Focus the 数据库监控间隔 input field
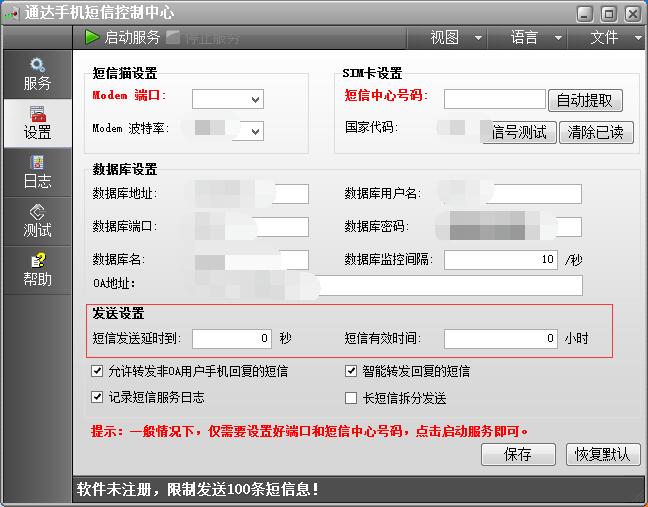648x507 pixels. 501,260
